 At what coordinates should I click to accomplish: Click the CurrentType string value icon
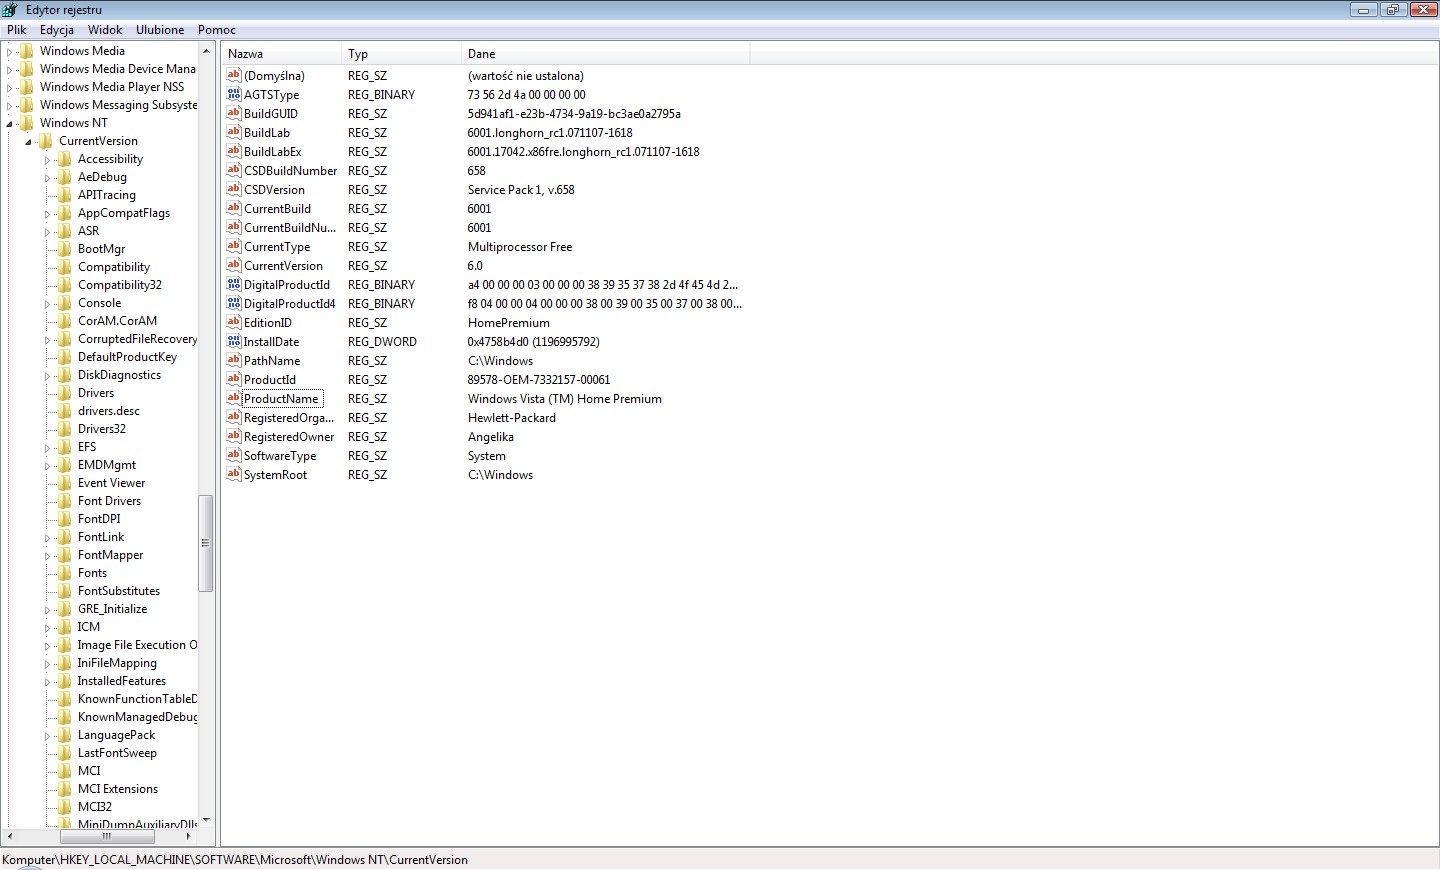(234, 246)
